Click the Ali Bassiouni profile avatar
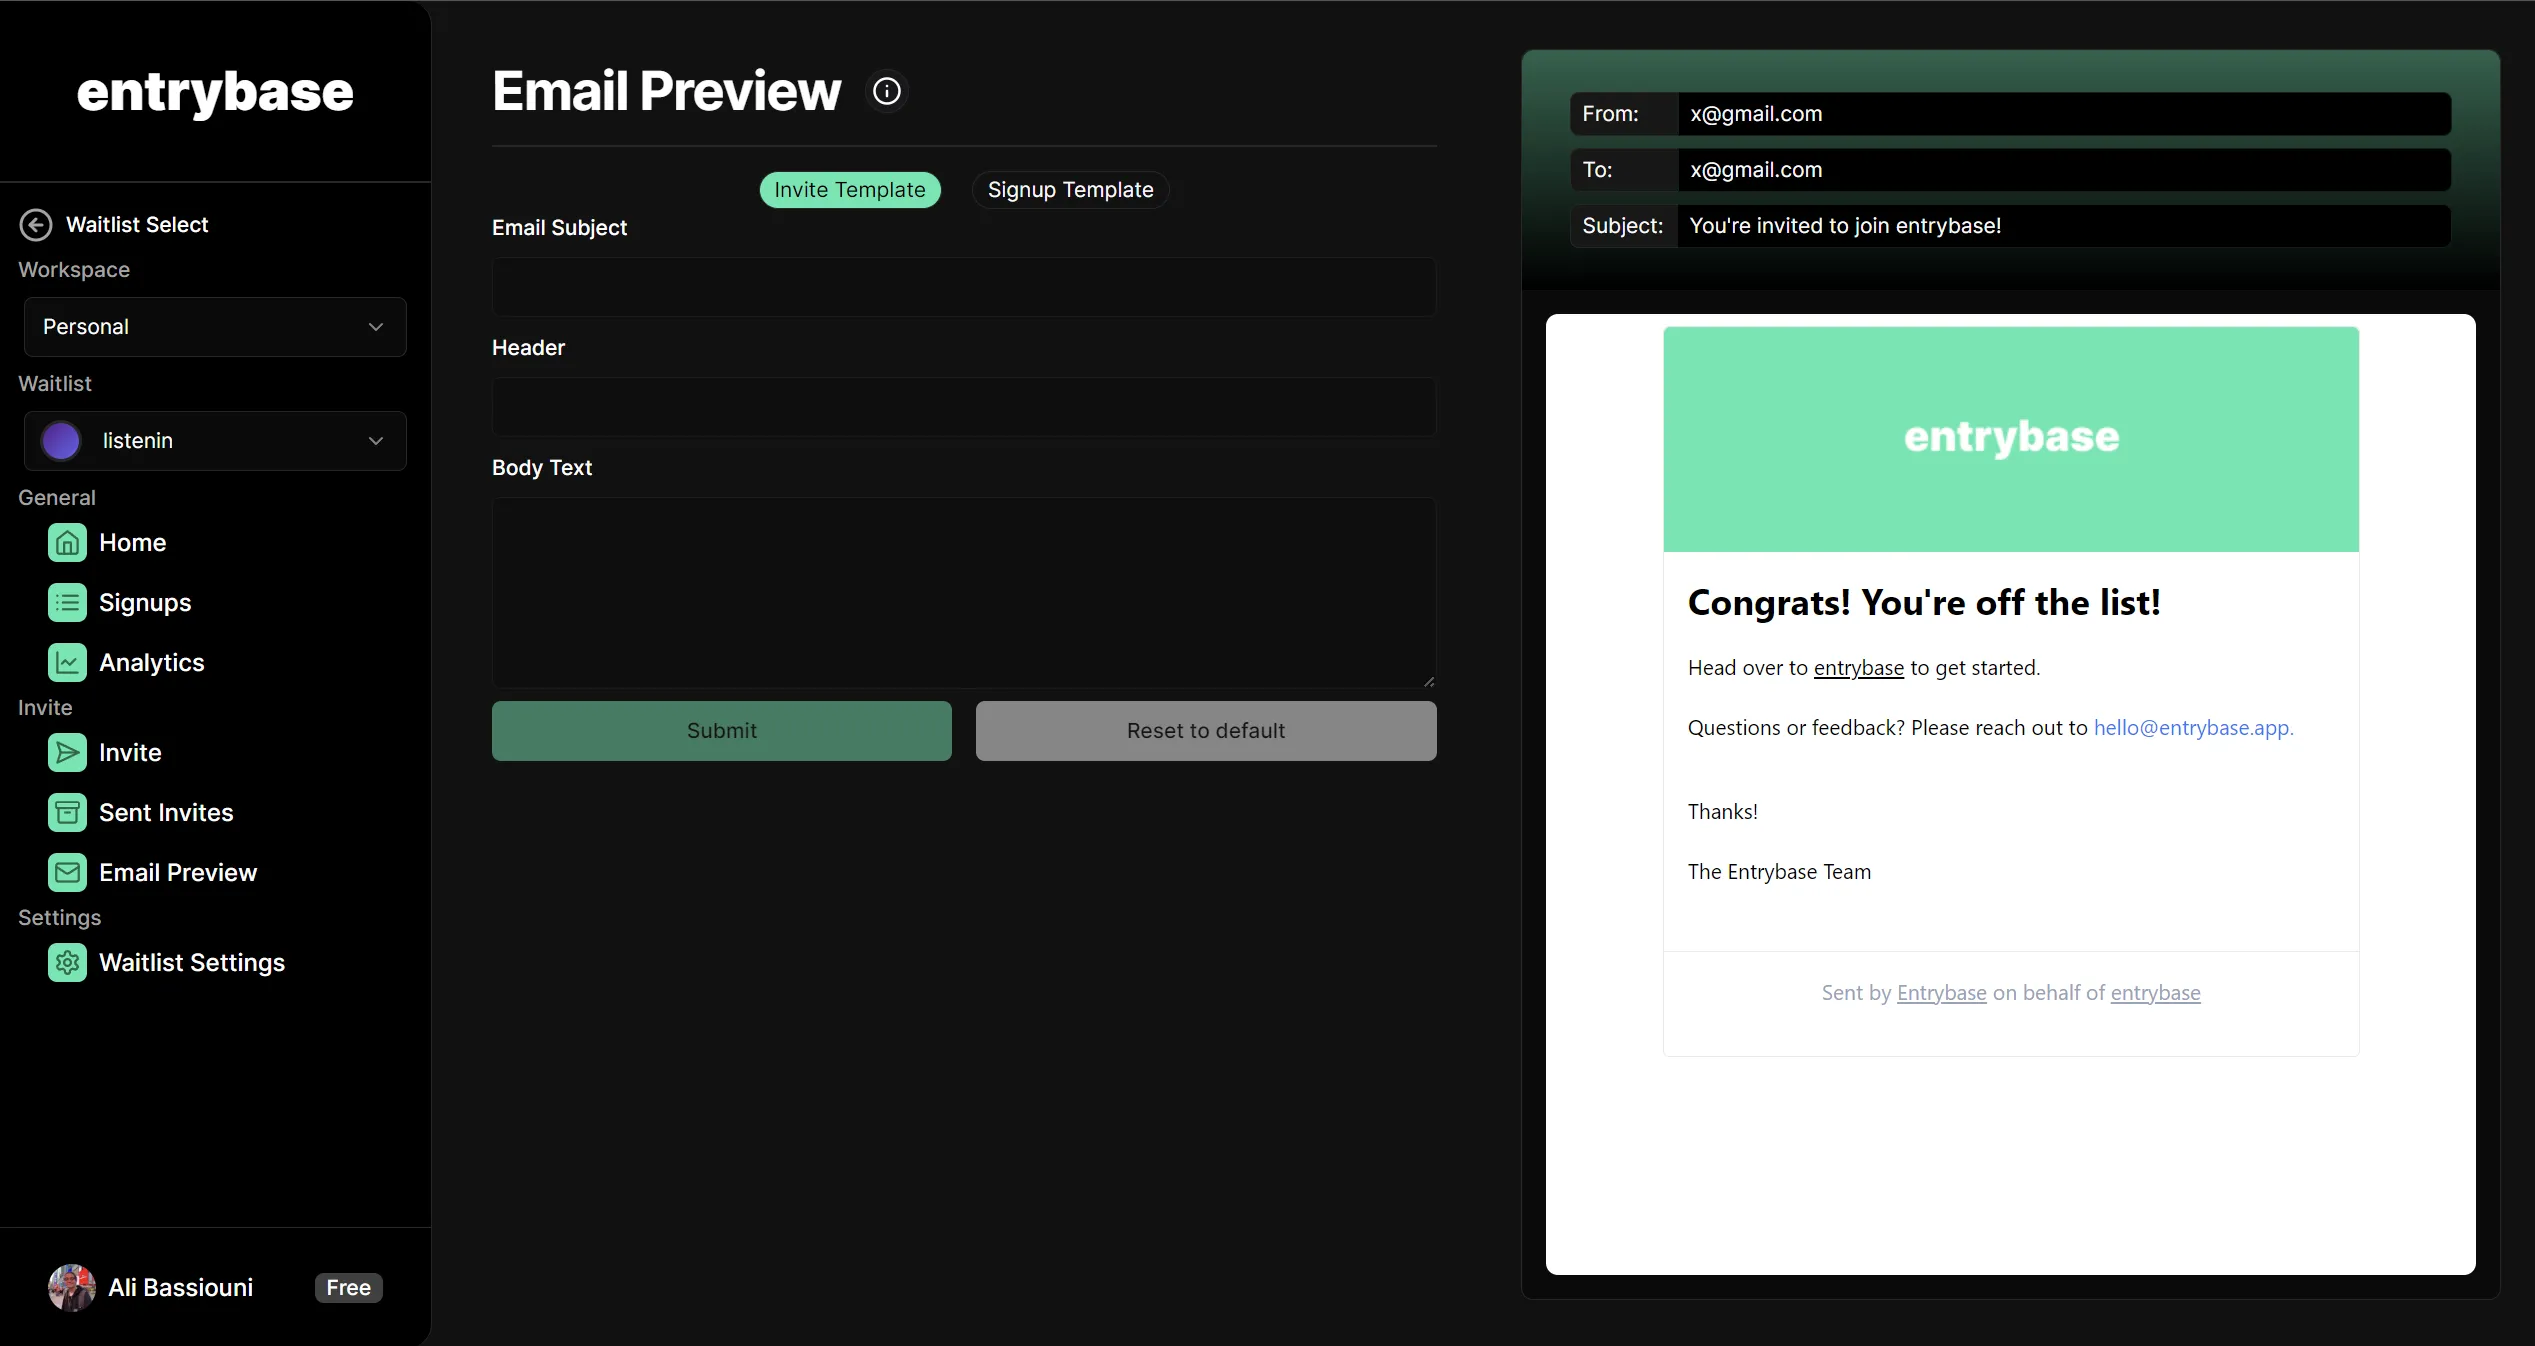 point(72,1288)
